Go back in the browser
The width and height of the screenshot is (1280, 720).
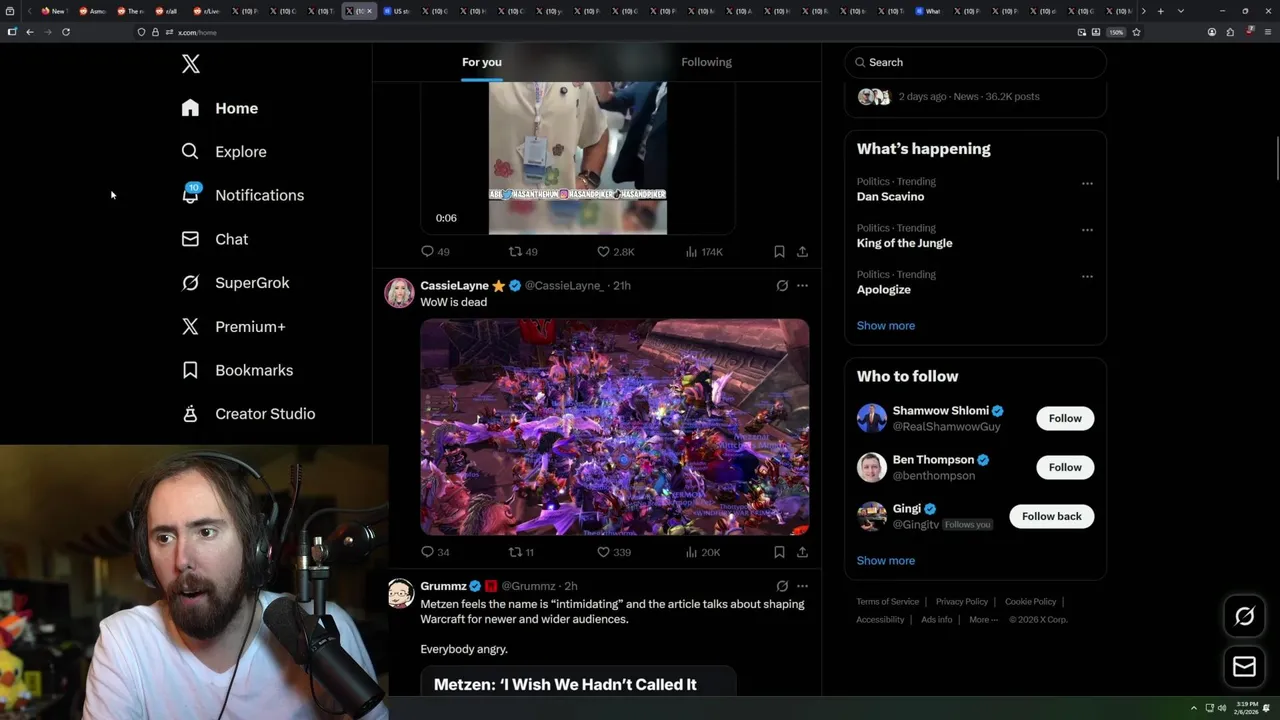30,32
